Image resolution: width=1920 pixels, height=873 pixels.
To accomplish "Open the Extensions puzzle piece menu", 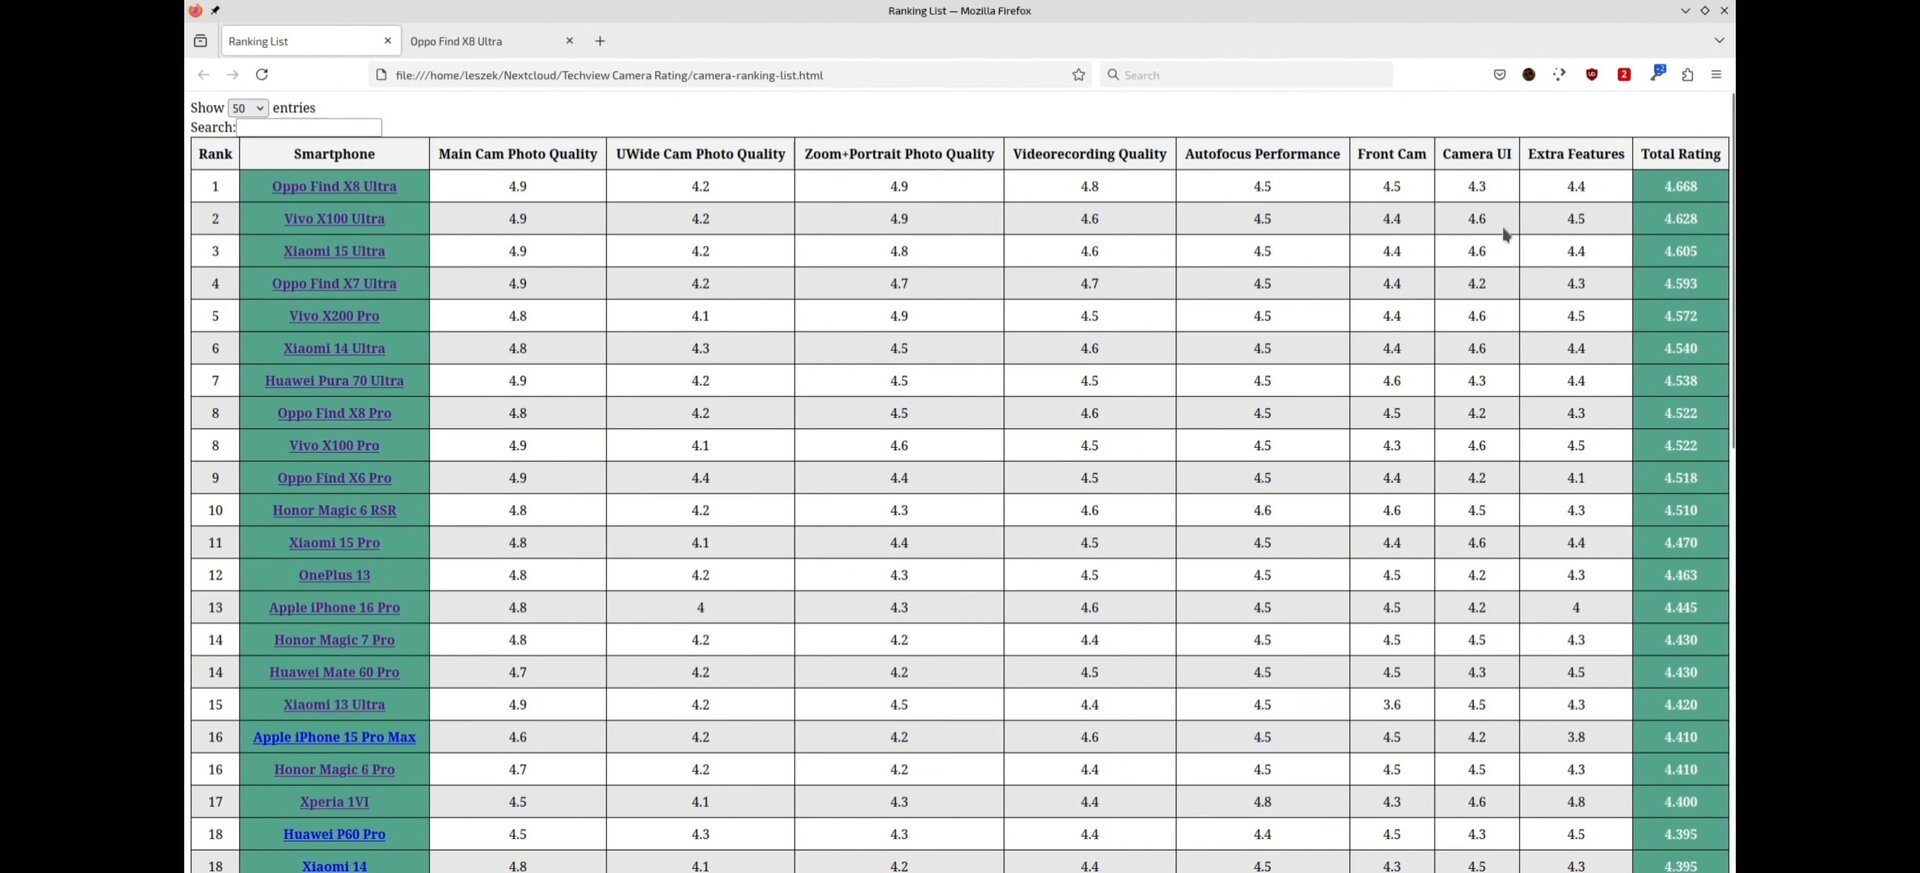I will click(x=1687, y=75).
